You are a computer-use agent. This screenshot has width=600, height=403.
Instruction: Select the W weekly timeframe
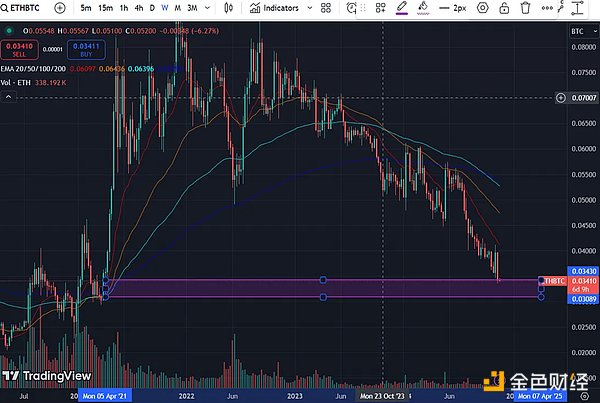pyautogui.click(x=162, y=8)
